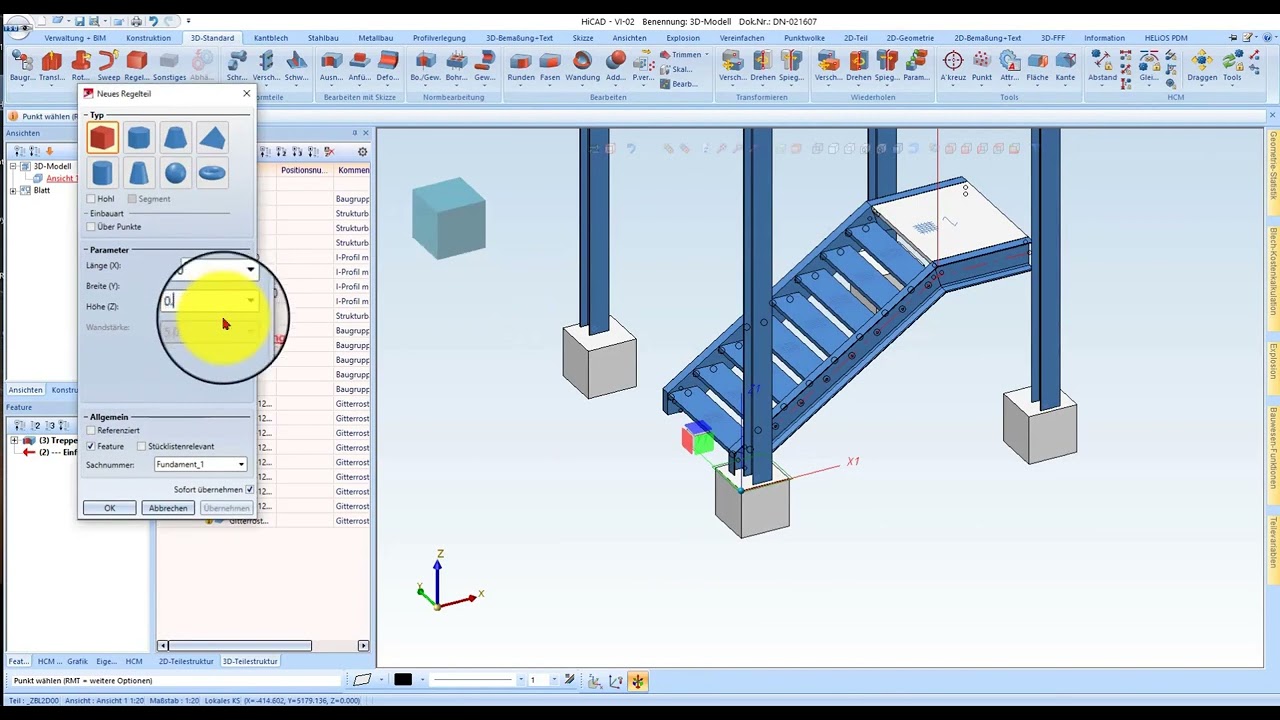
Task: Click the Bohrung tool
Action: (x=457, y=67)
